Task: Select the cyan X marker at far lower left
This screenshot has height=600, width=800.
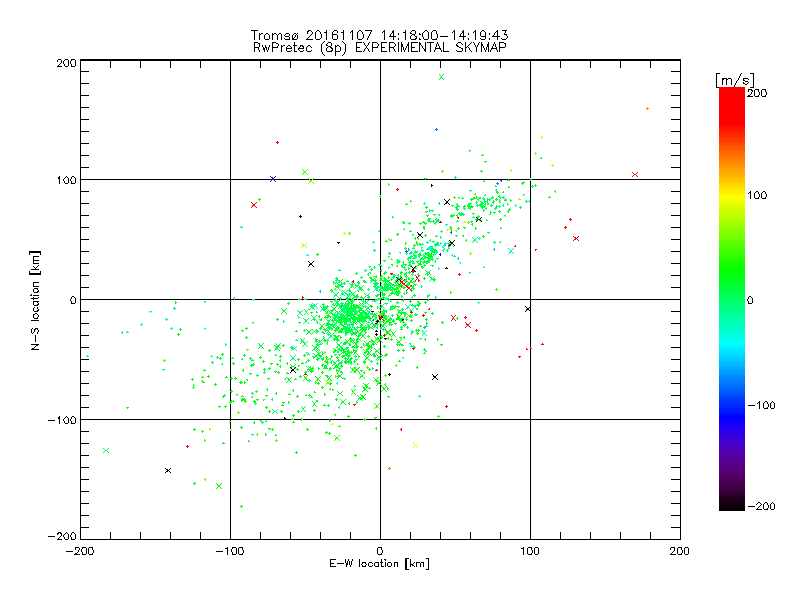Action: pos(106,451)
